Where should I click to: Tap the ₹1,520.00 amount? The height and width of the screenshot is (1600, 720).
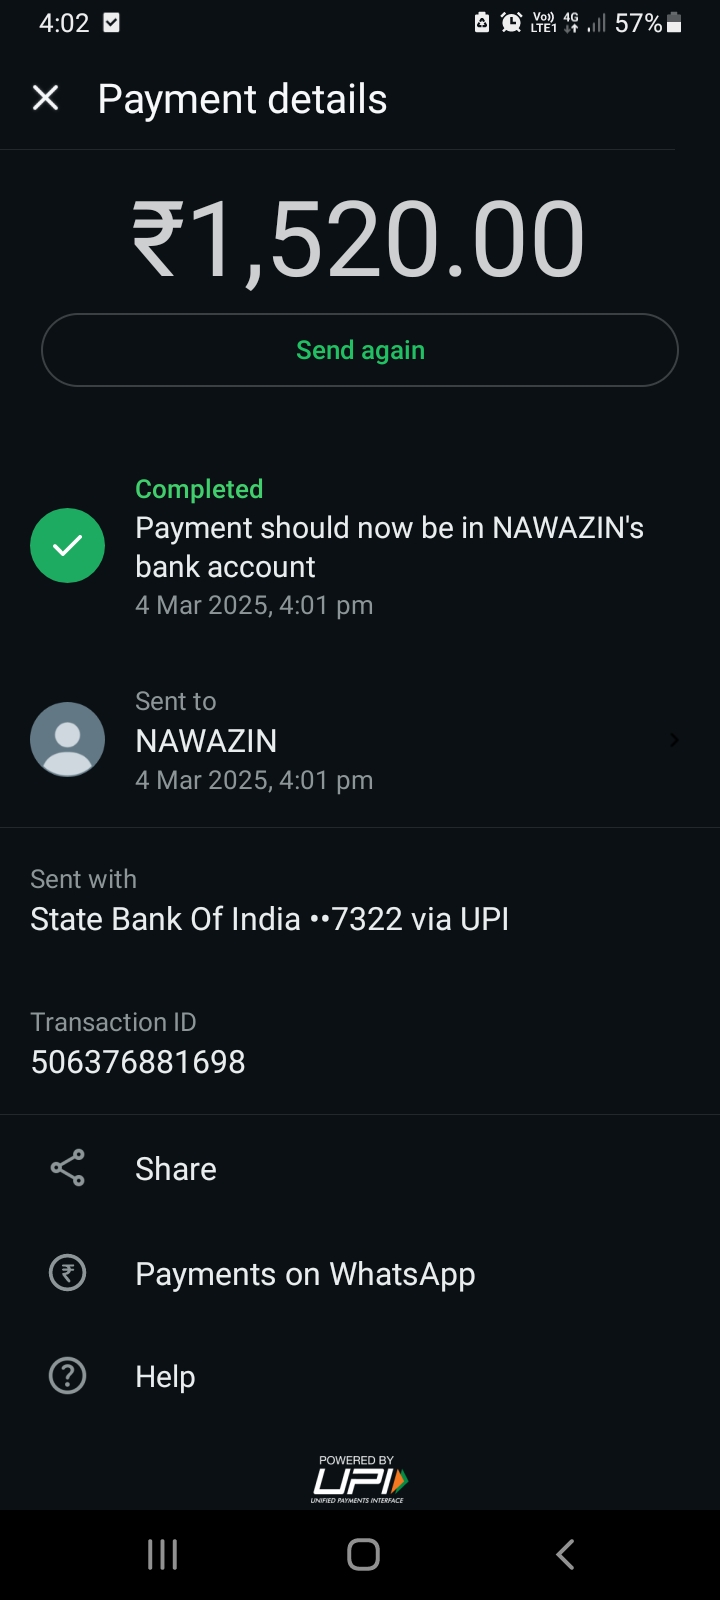pyautogui.click(x=358, y=241)
